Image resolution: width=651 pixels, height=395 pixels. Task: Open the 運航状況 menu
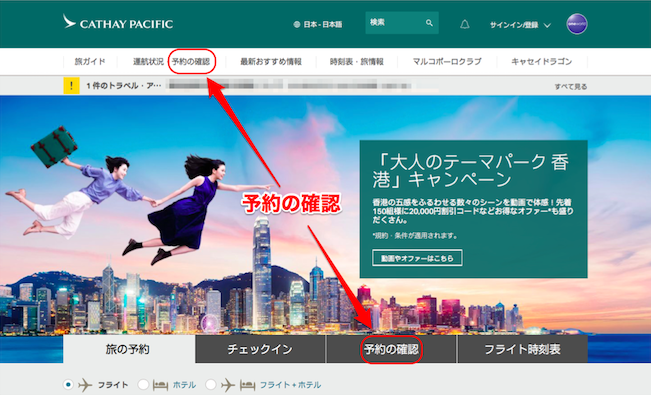pyautogui.click(x=148, y=61)
